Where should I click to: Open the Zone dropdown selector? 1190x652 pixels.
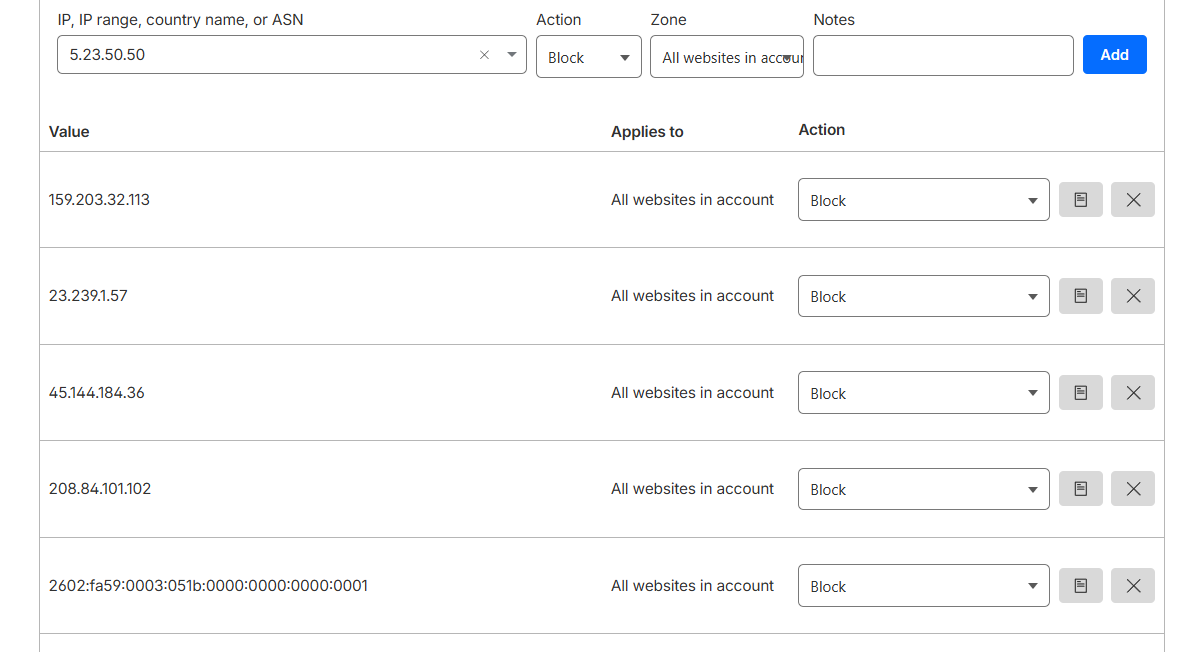pos(726,57)
